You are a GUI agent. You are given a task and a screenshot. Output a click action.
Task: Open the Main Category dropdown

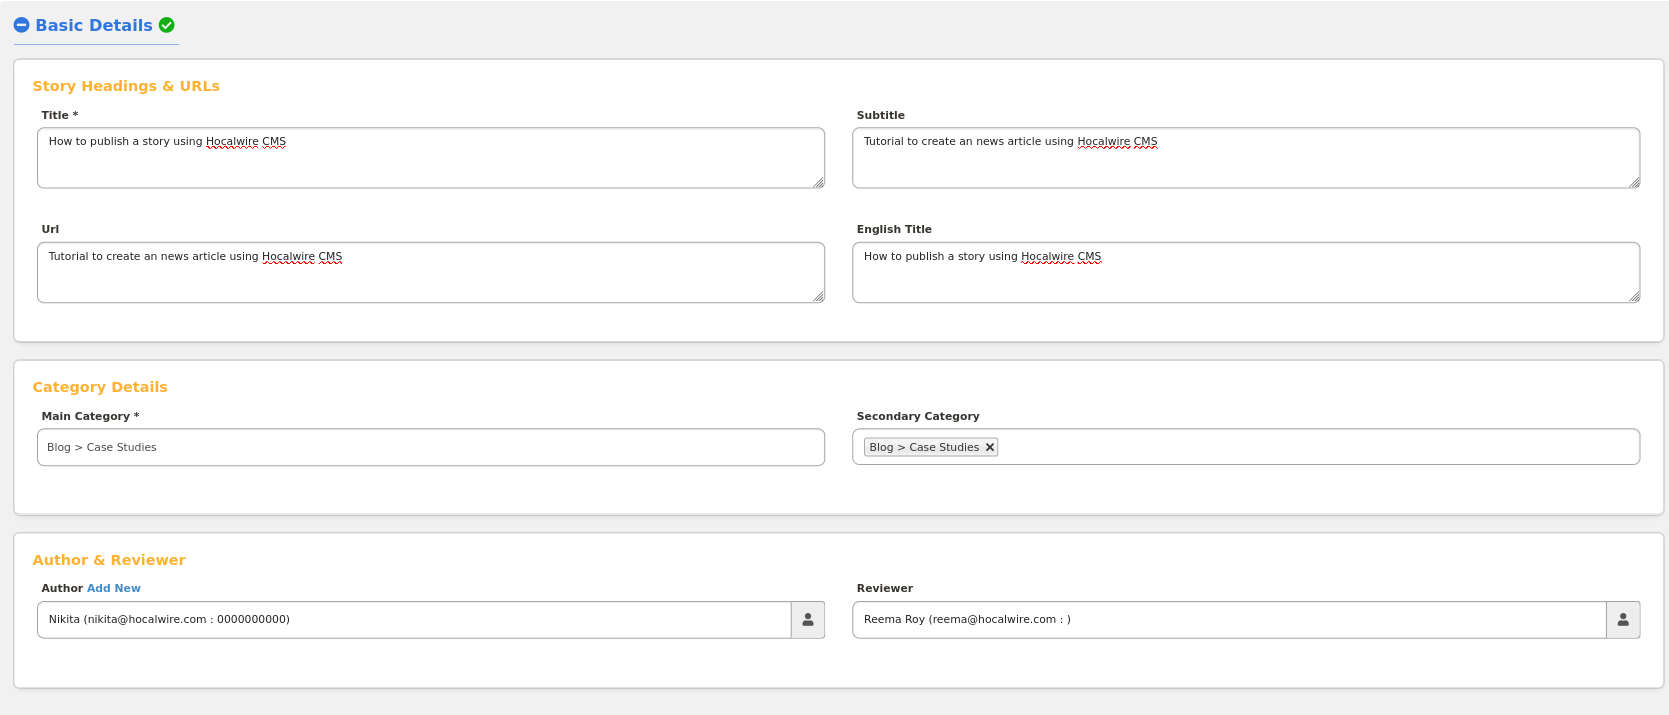tap(430, 447)
